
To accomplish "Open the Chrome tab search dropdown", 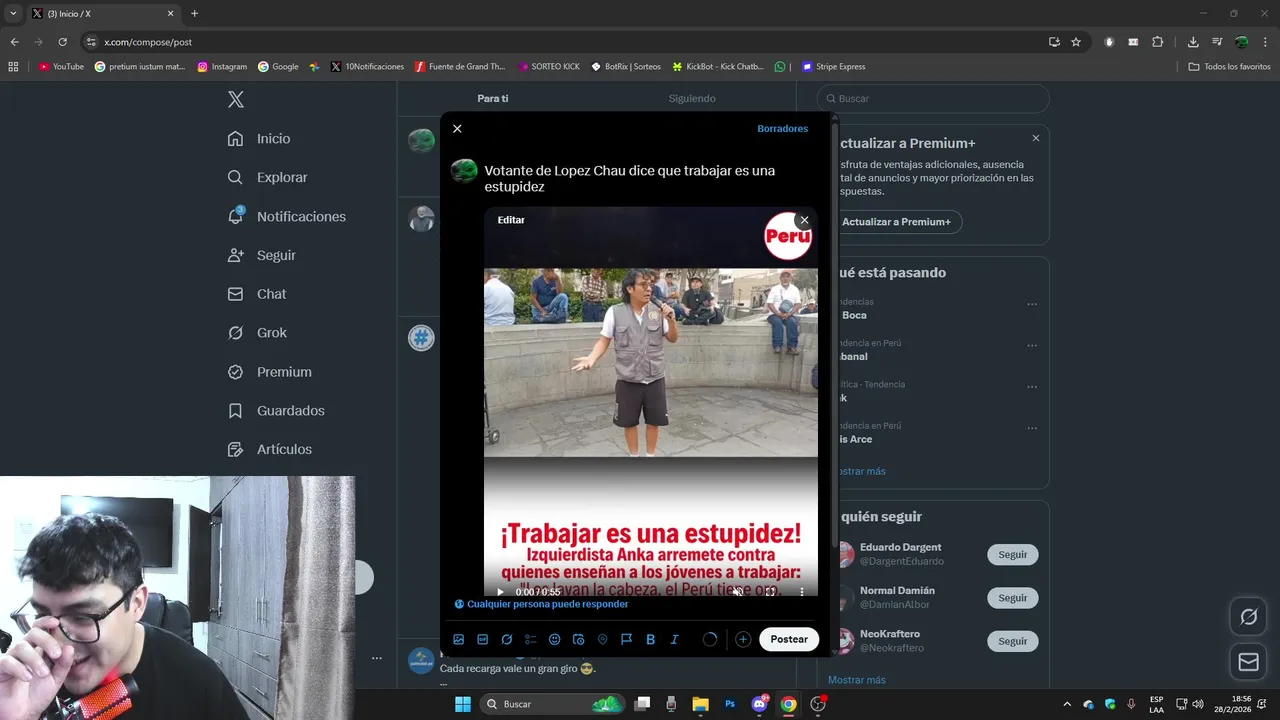I will tap(13, 14).
